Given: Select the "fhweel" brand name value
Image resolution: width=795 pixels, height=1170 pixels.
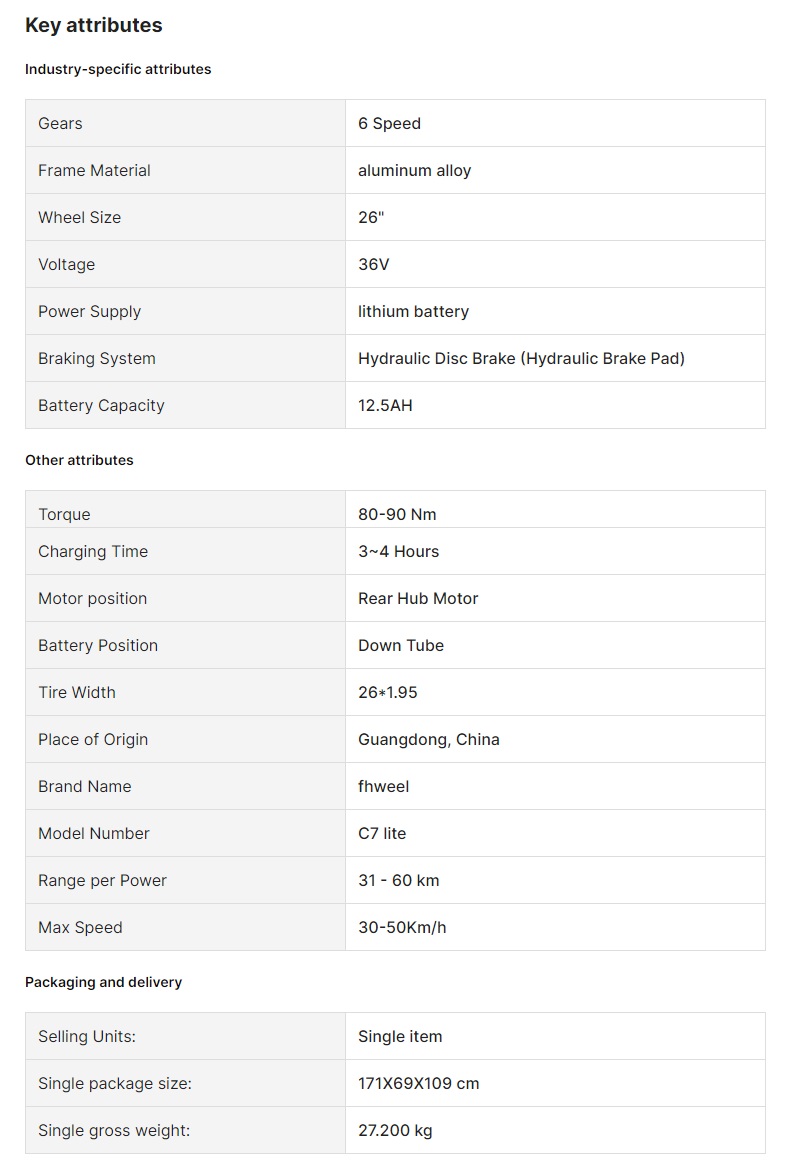Looking at the screenshot, I should point(383,787).
